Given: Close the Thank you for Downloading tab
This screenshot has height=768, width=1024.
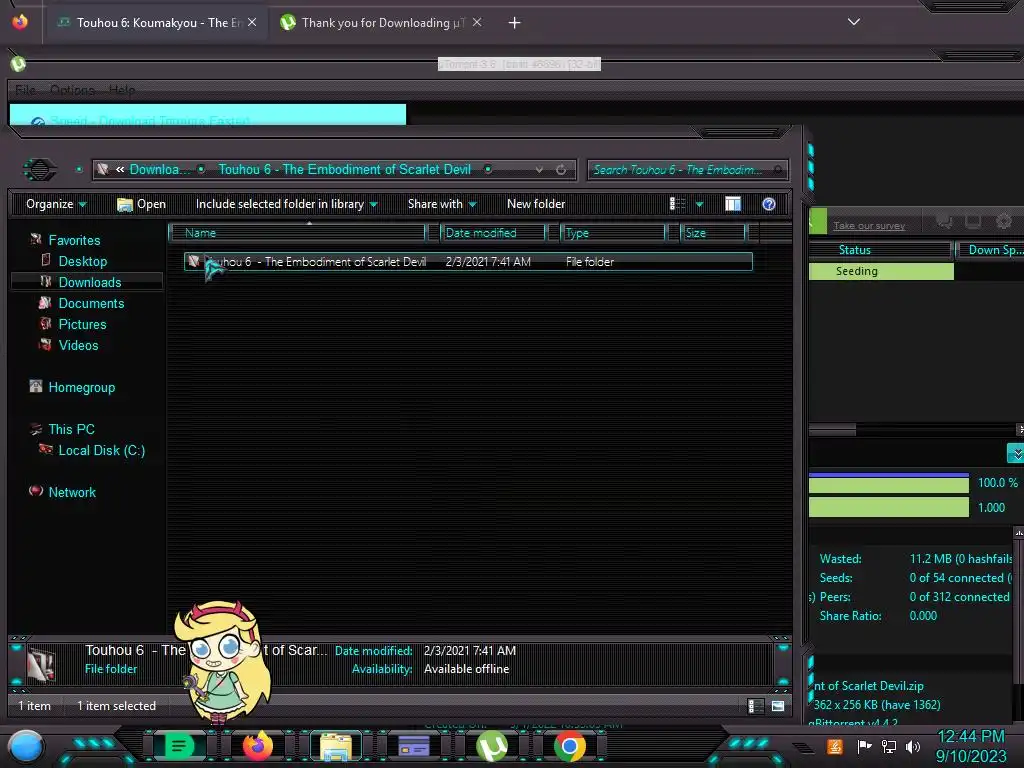Looking at the screenshot, I should [x=477, y=22].
